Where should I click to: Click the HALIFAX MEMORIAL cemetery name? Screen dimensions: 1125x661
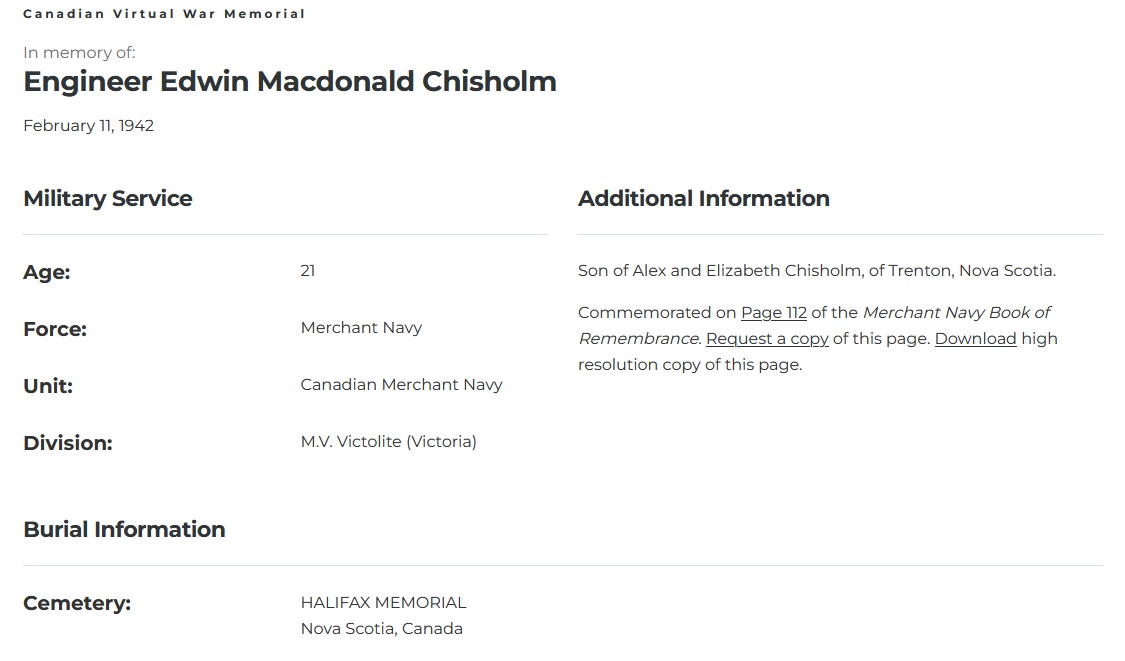(x=383, y=603)
